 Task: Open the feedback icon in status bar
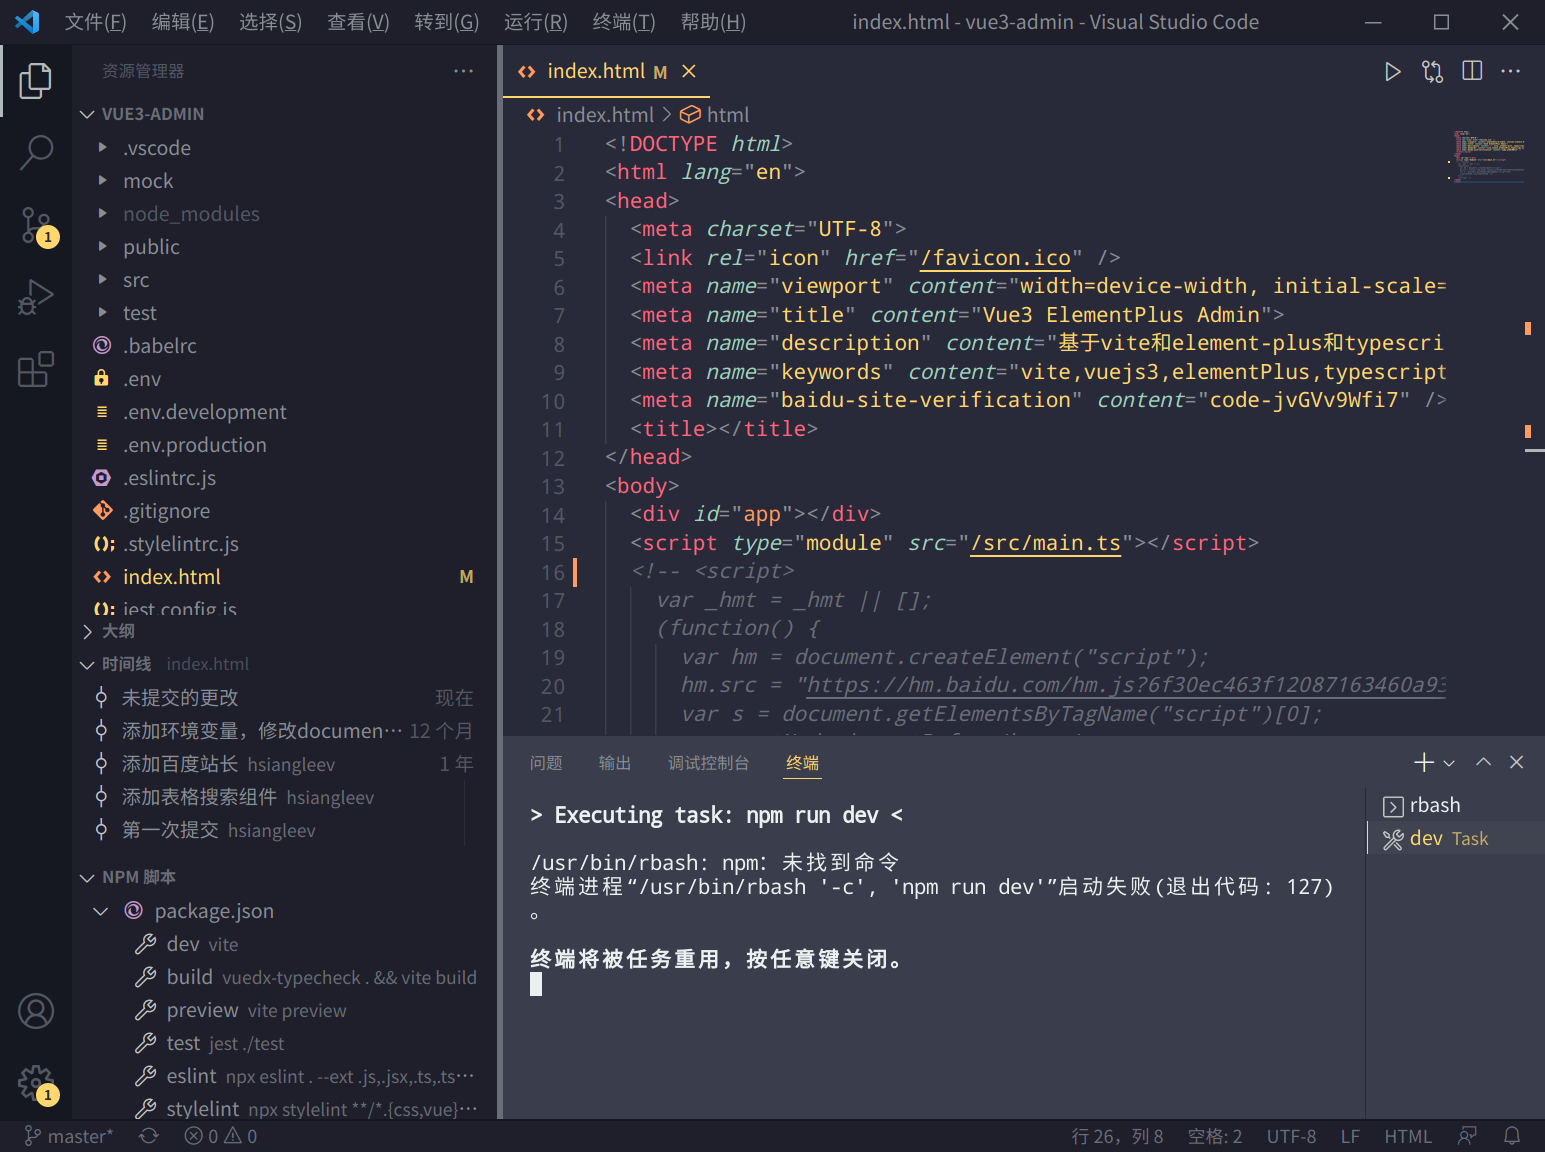click(x=1467, y=1136)
